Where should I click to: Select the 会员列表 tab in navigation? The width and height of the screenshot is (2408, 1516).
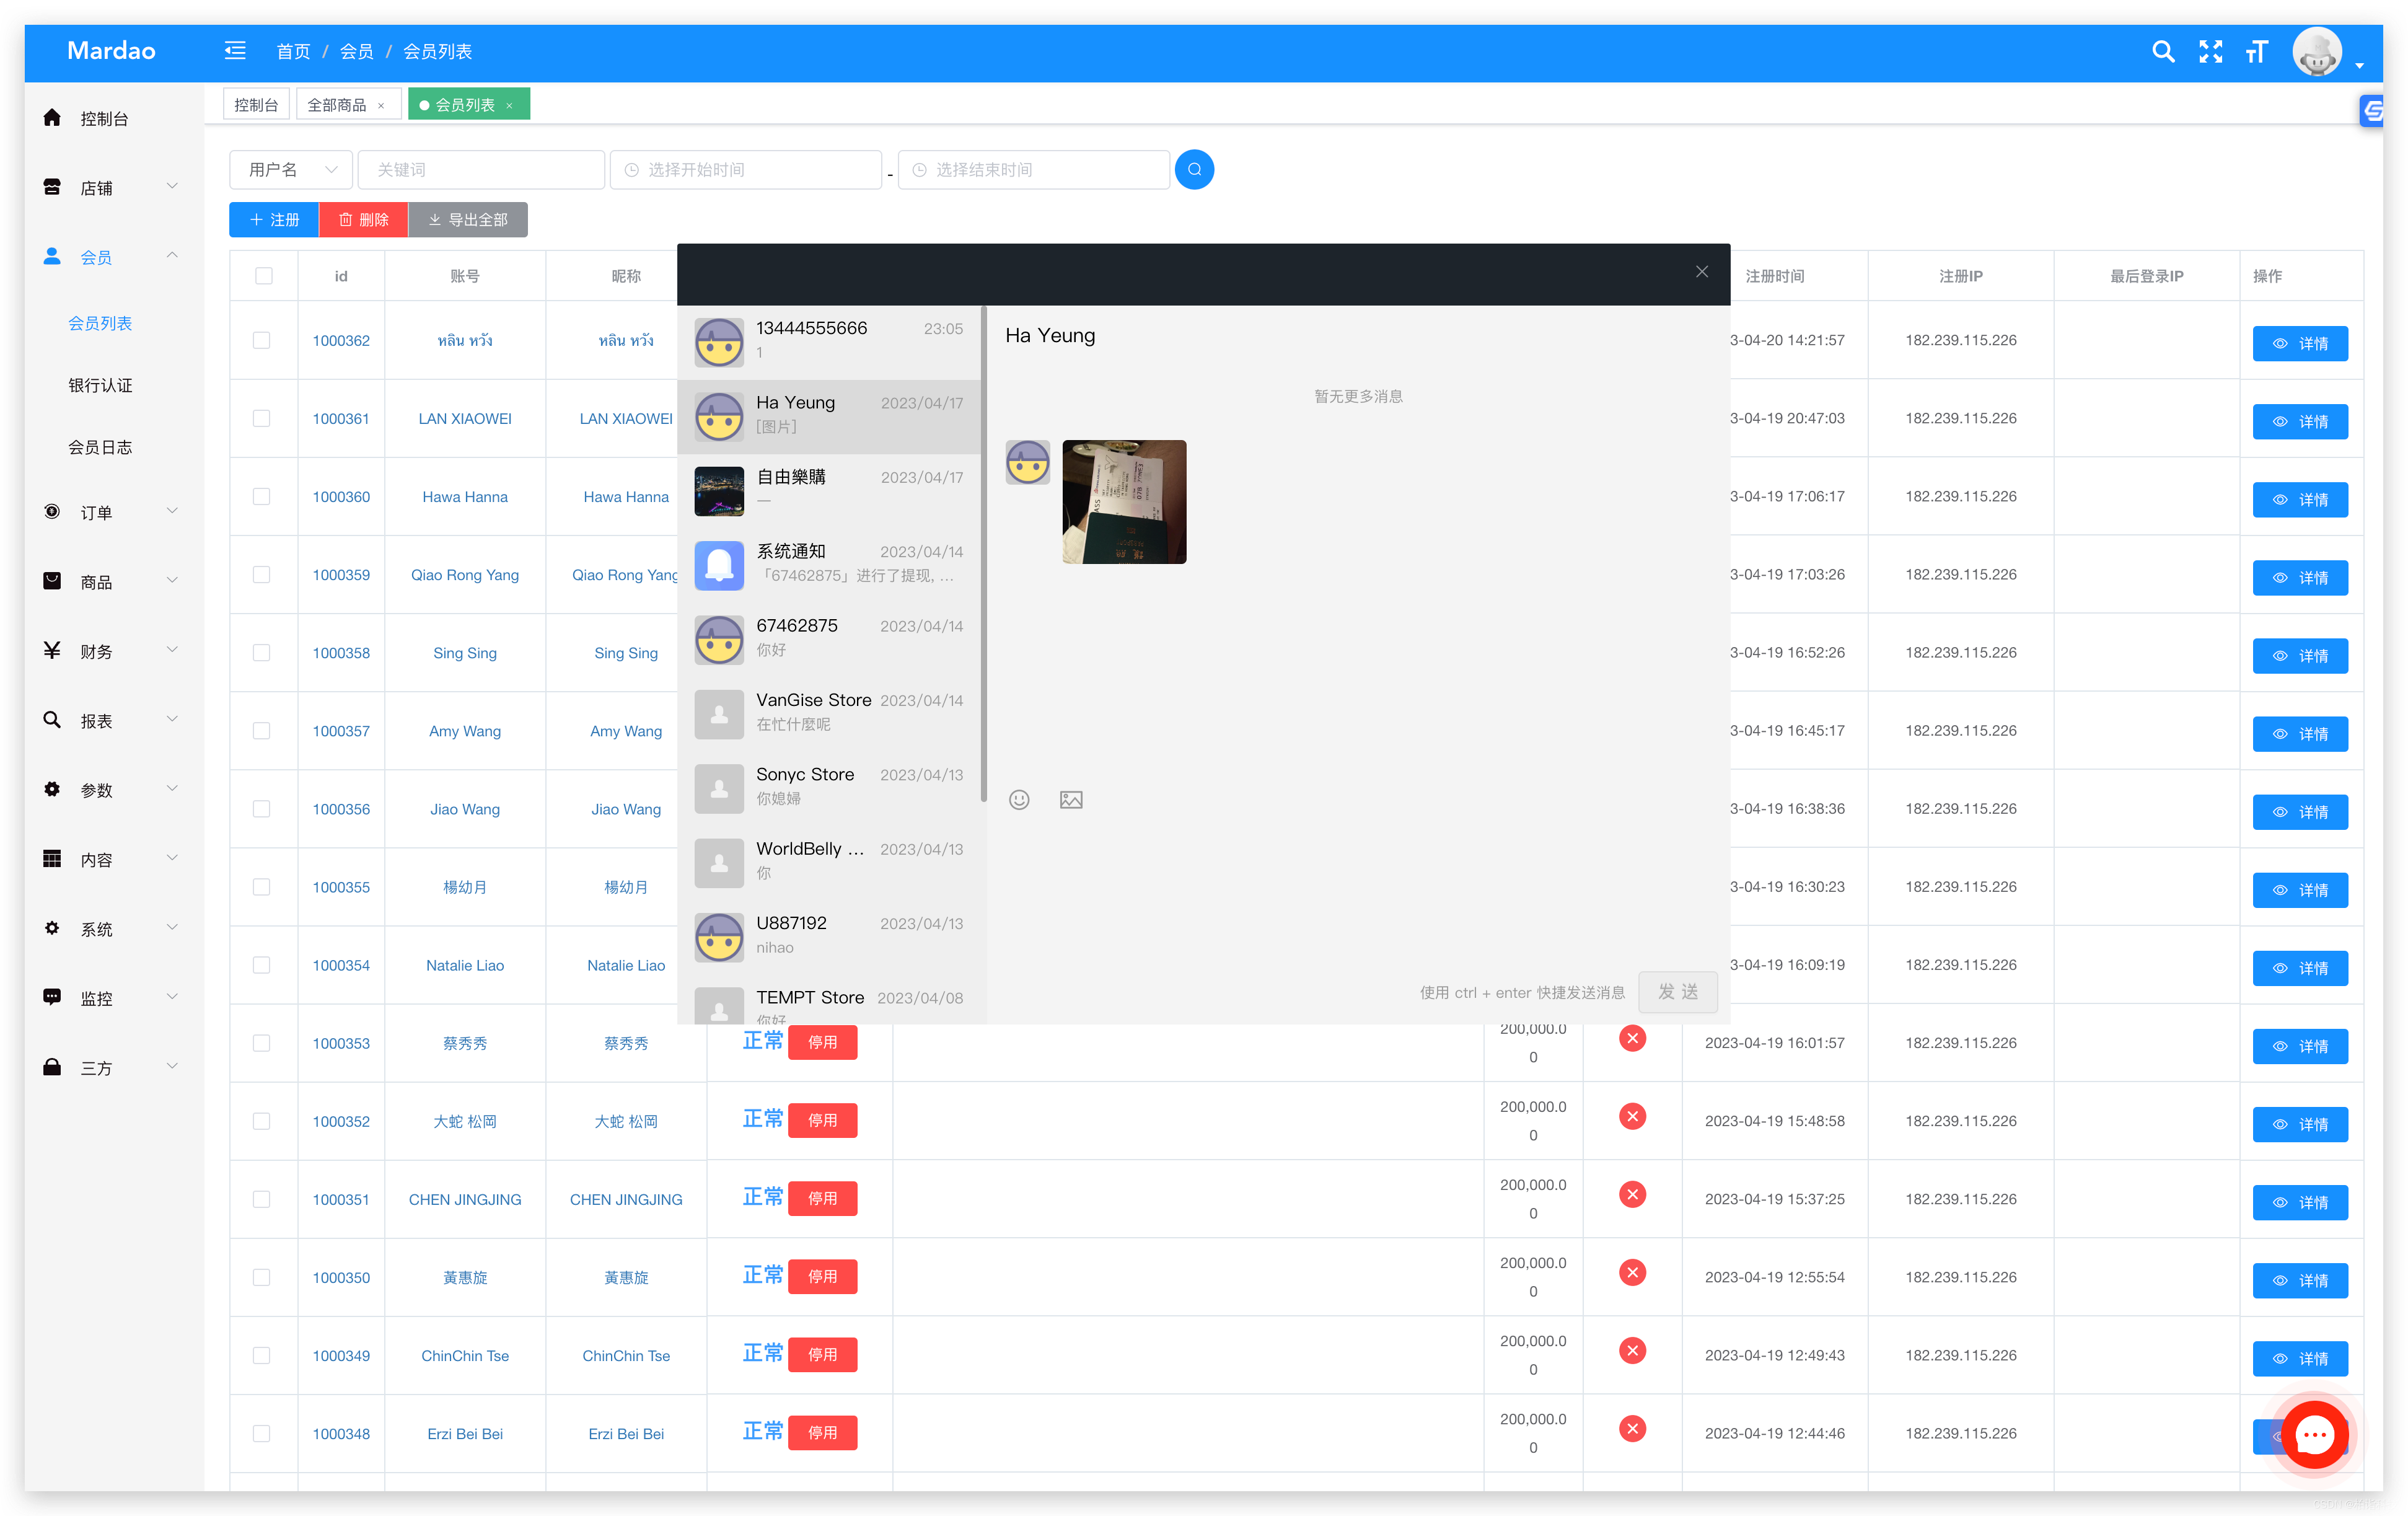pos(100,323)
